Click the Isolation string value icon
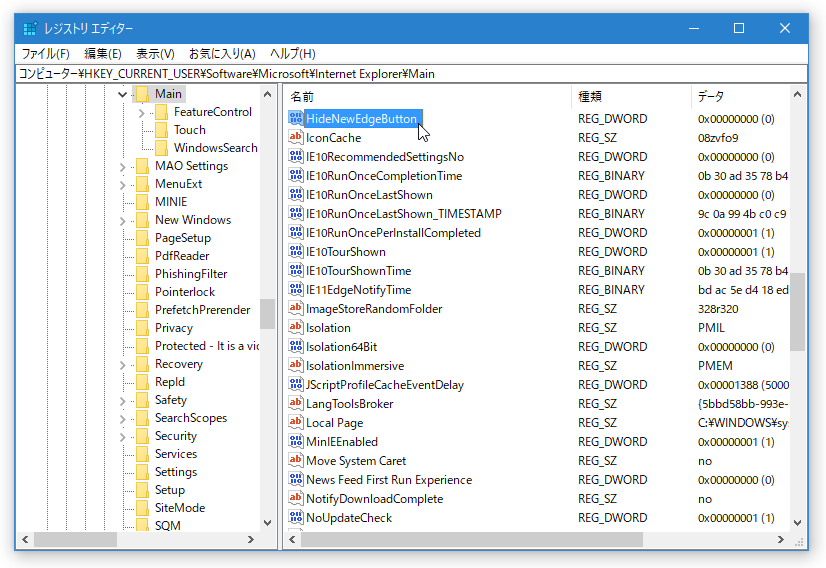 [x=296, y=327]
